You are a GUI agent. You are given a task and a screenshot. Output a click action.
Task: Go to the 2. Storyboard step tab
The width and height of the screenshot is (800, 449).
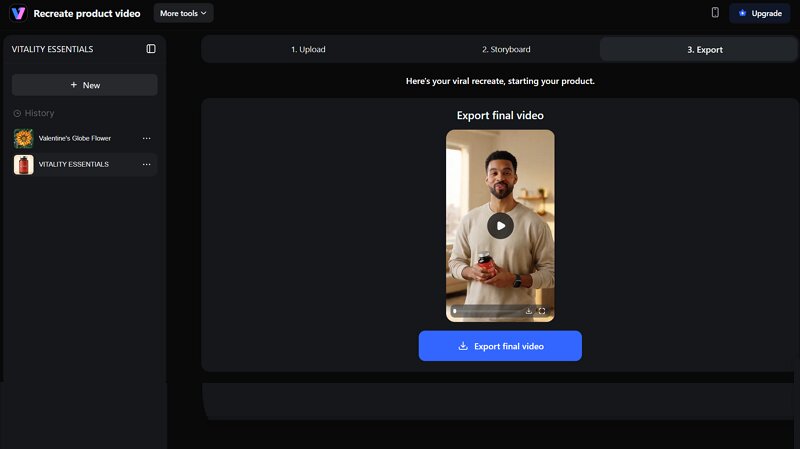506,49
